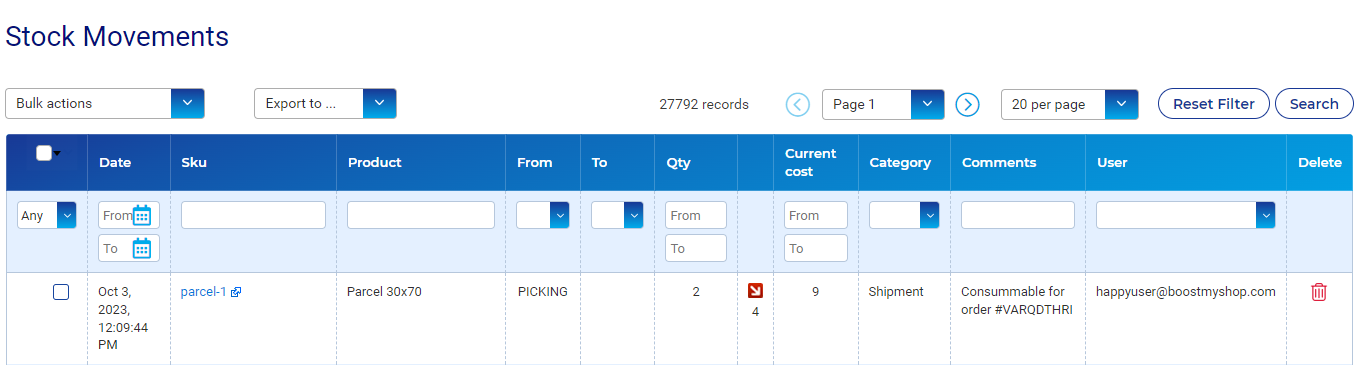The height and width of the screenshot is (365, 1359).
Task: Tick the select-all header checkbox
Action: [x=44, y=153]
